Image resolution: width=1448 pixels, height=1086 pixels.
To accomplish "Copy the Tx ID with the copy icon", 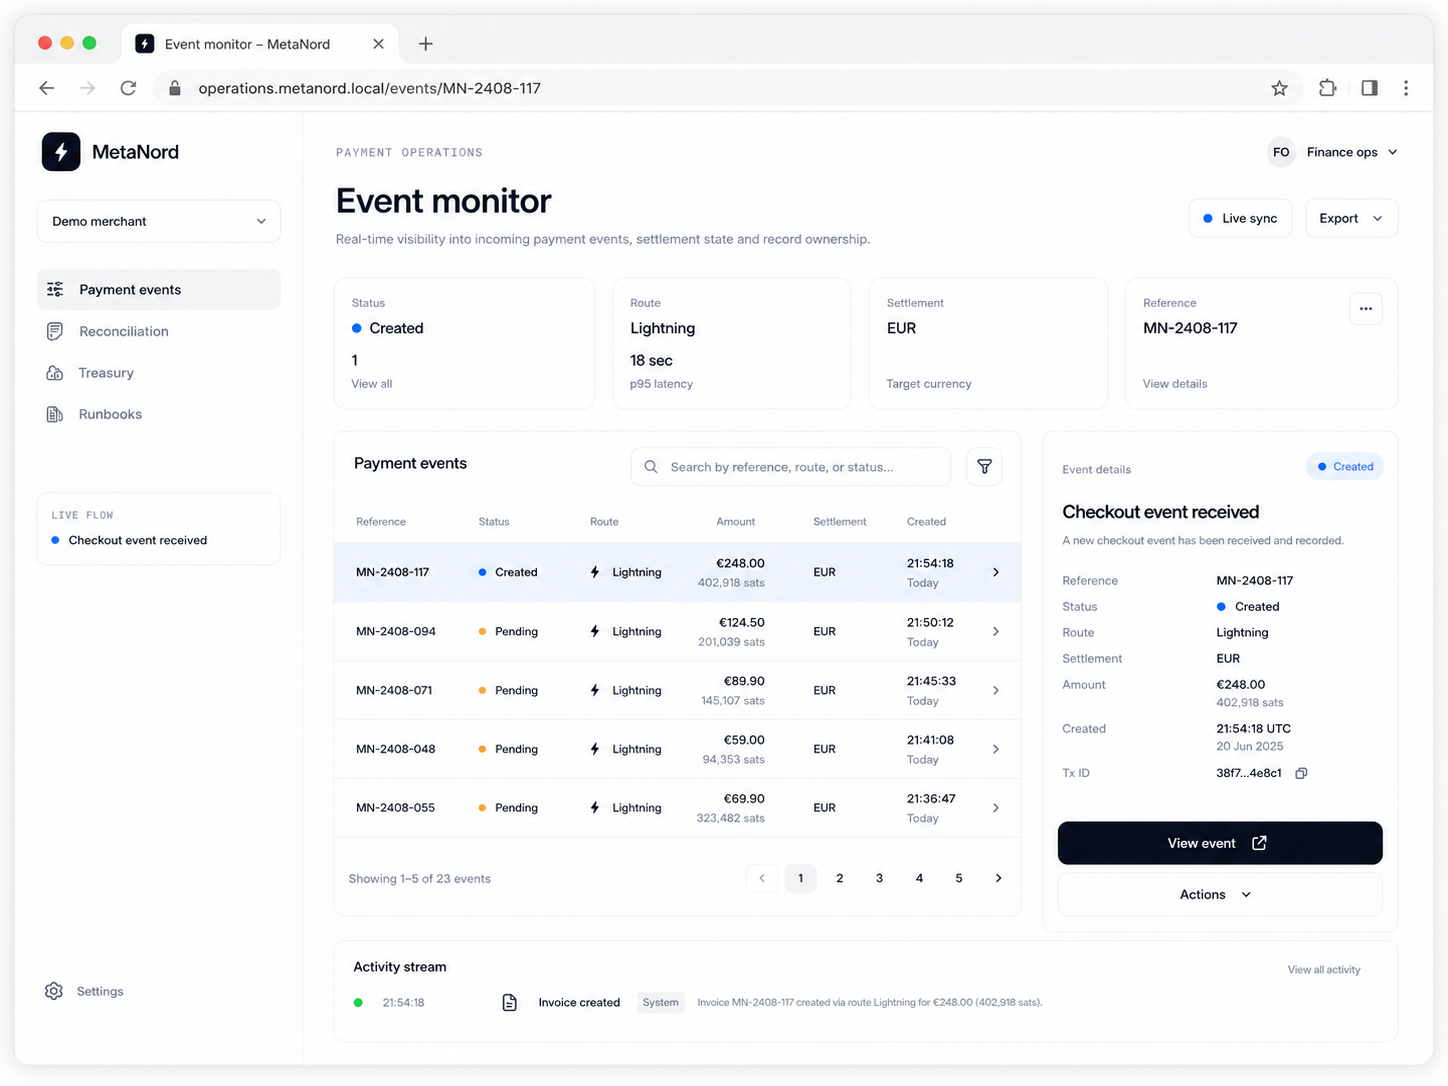I will pos(1301,773).
